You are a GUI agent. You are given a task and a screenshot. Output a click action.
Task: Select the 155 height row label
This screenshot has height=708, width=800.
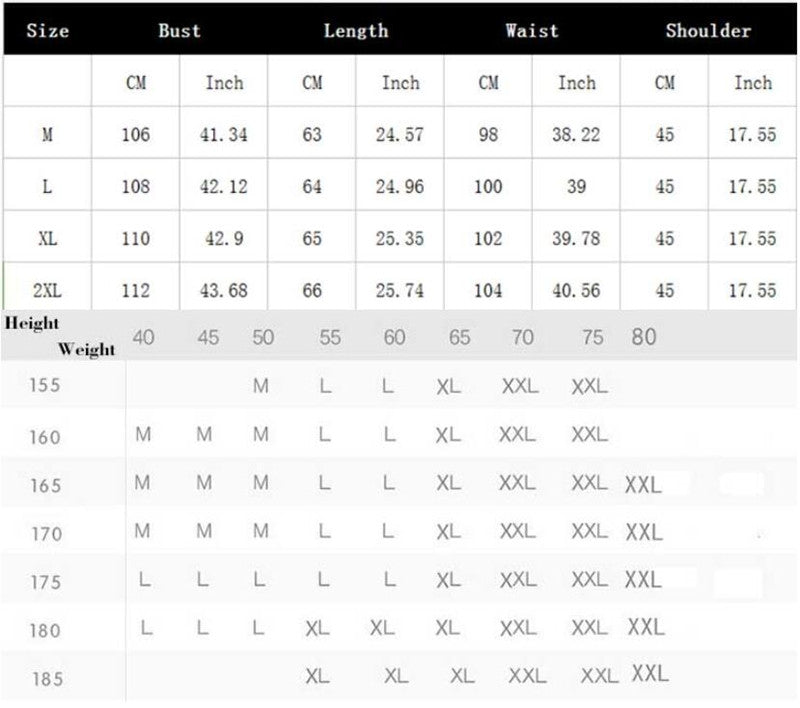coord(45,387)
